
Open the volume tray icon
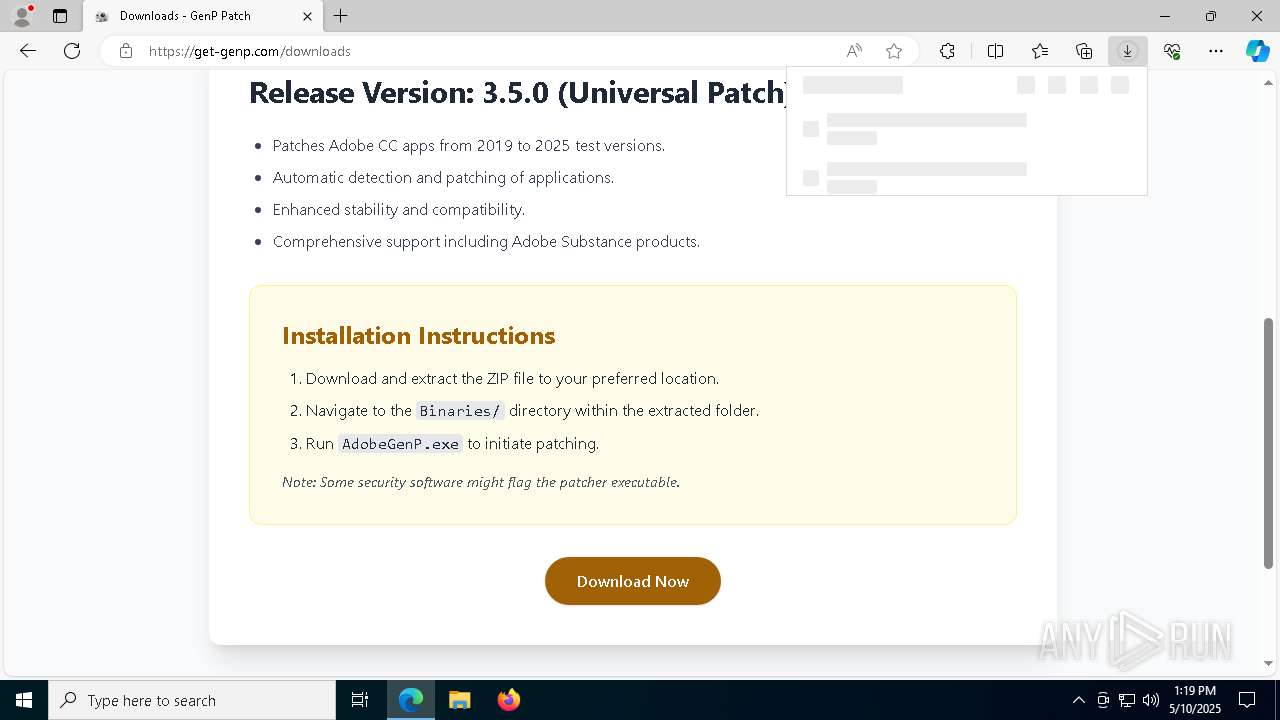[x=1151, y=700]
